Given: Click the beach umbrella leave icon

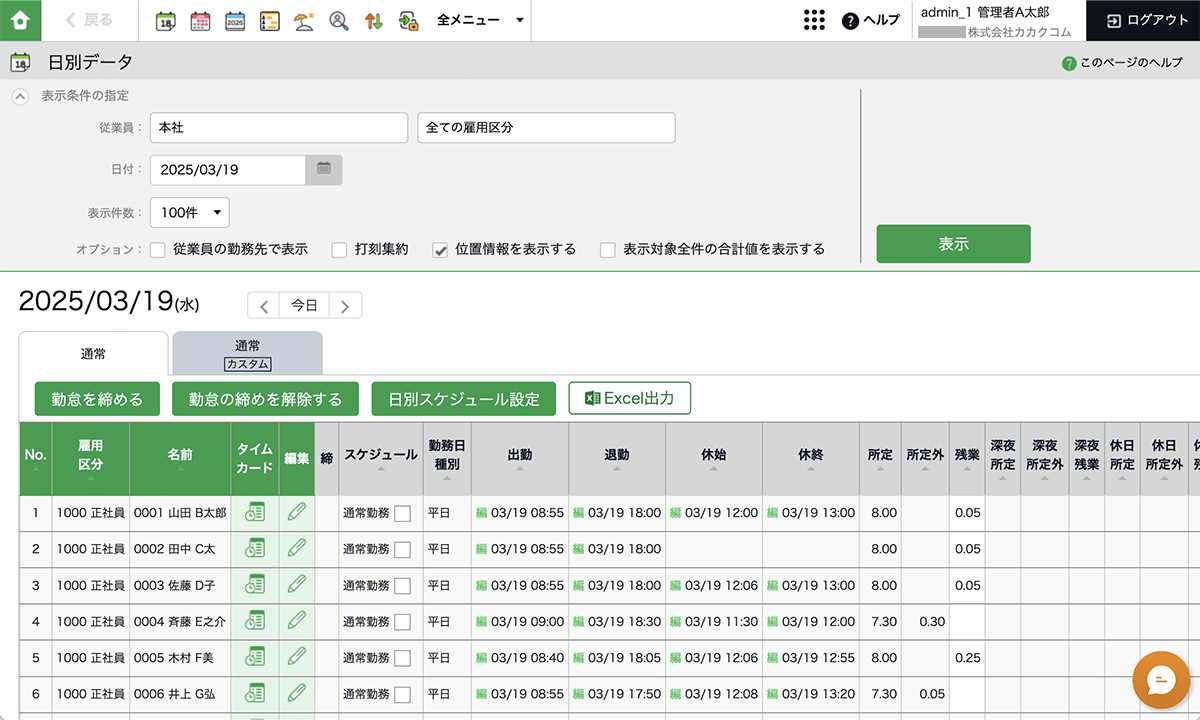Looking at the screenshot, I should (304, 20).
